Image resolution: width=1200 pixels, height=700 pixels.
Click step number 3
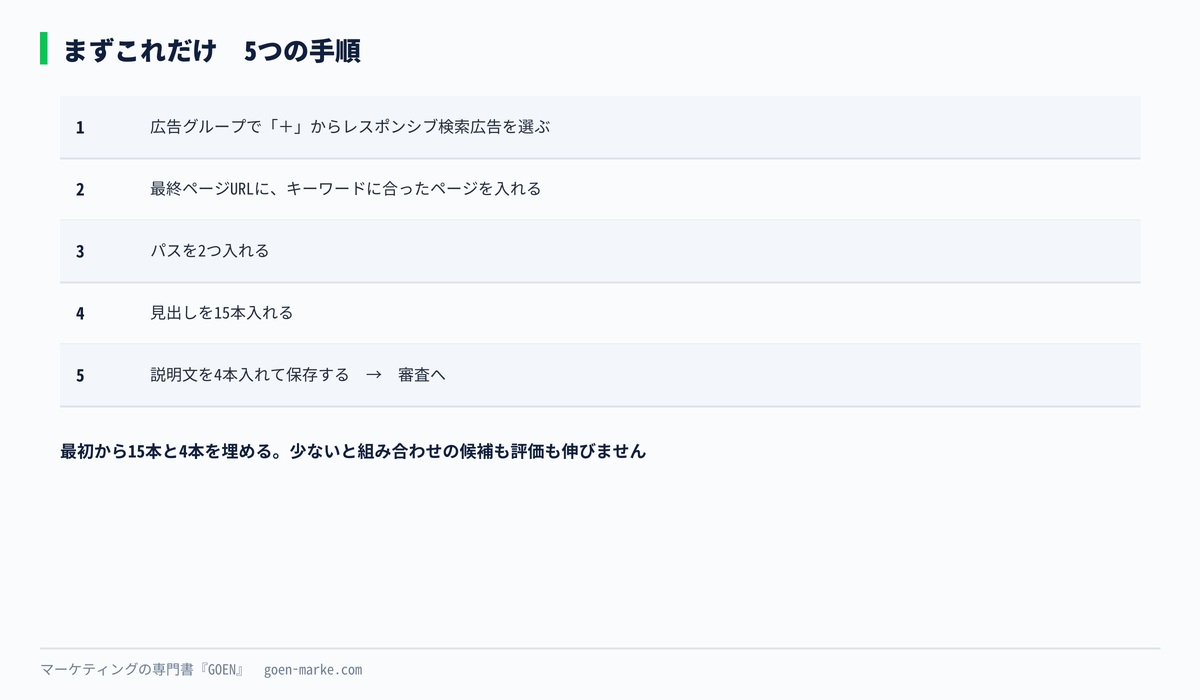tap(80, 252)
